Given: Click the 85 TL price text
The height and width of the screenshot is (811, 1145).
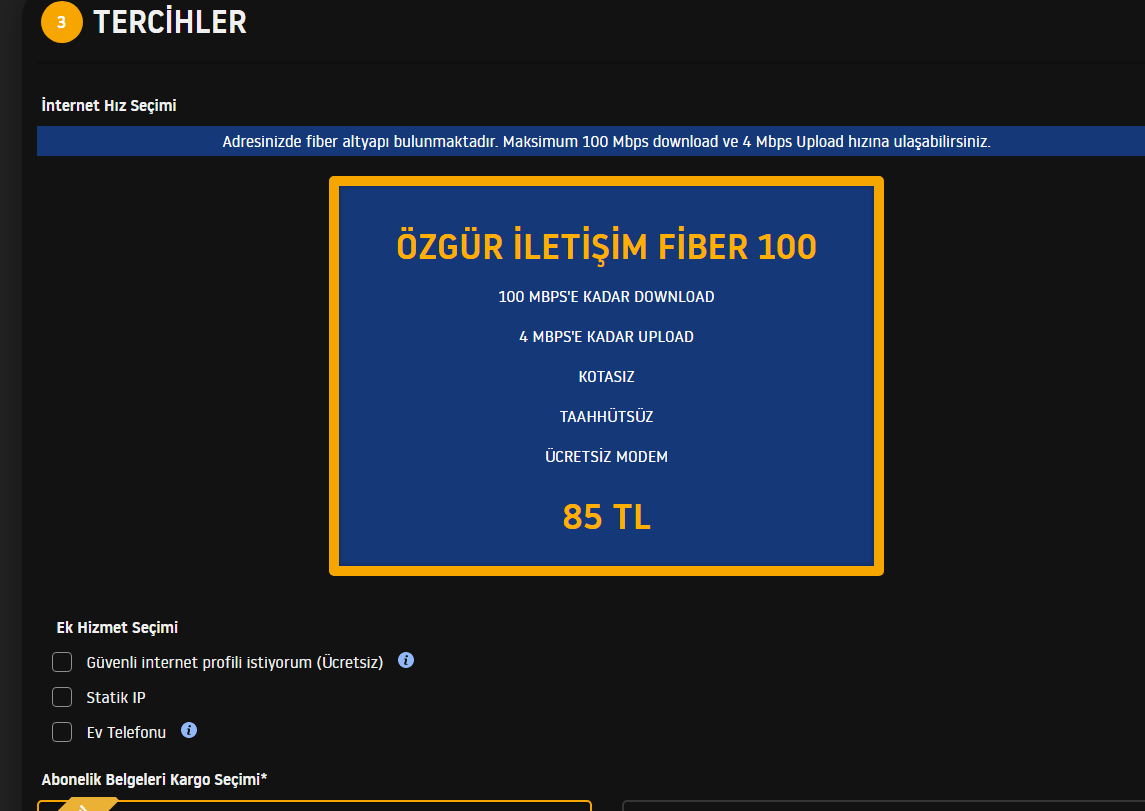Looking at the screenshot, I should [606, 517].
